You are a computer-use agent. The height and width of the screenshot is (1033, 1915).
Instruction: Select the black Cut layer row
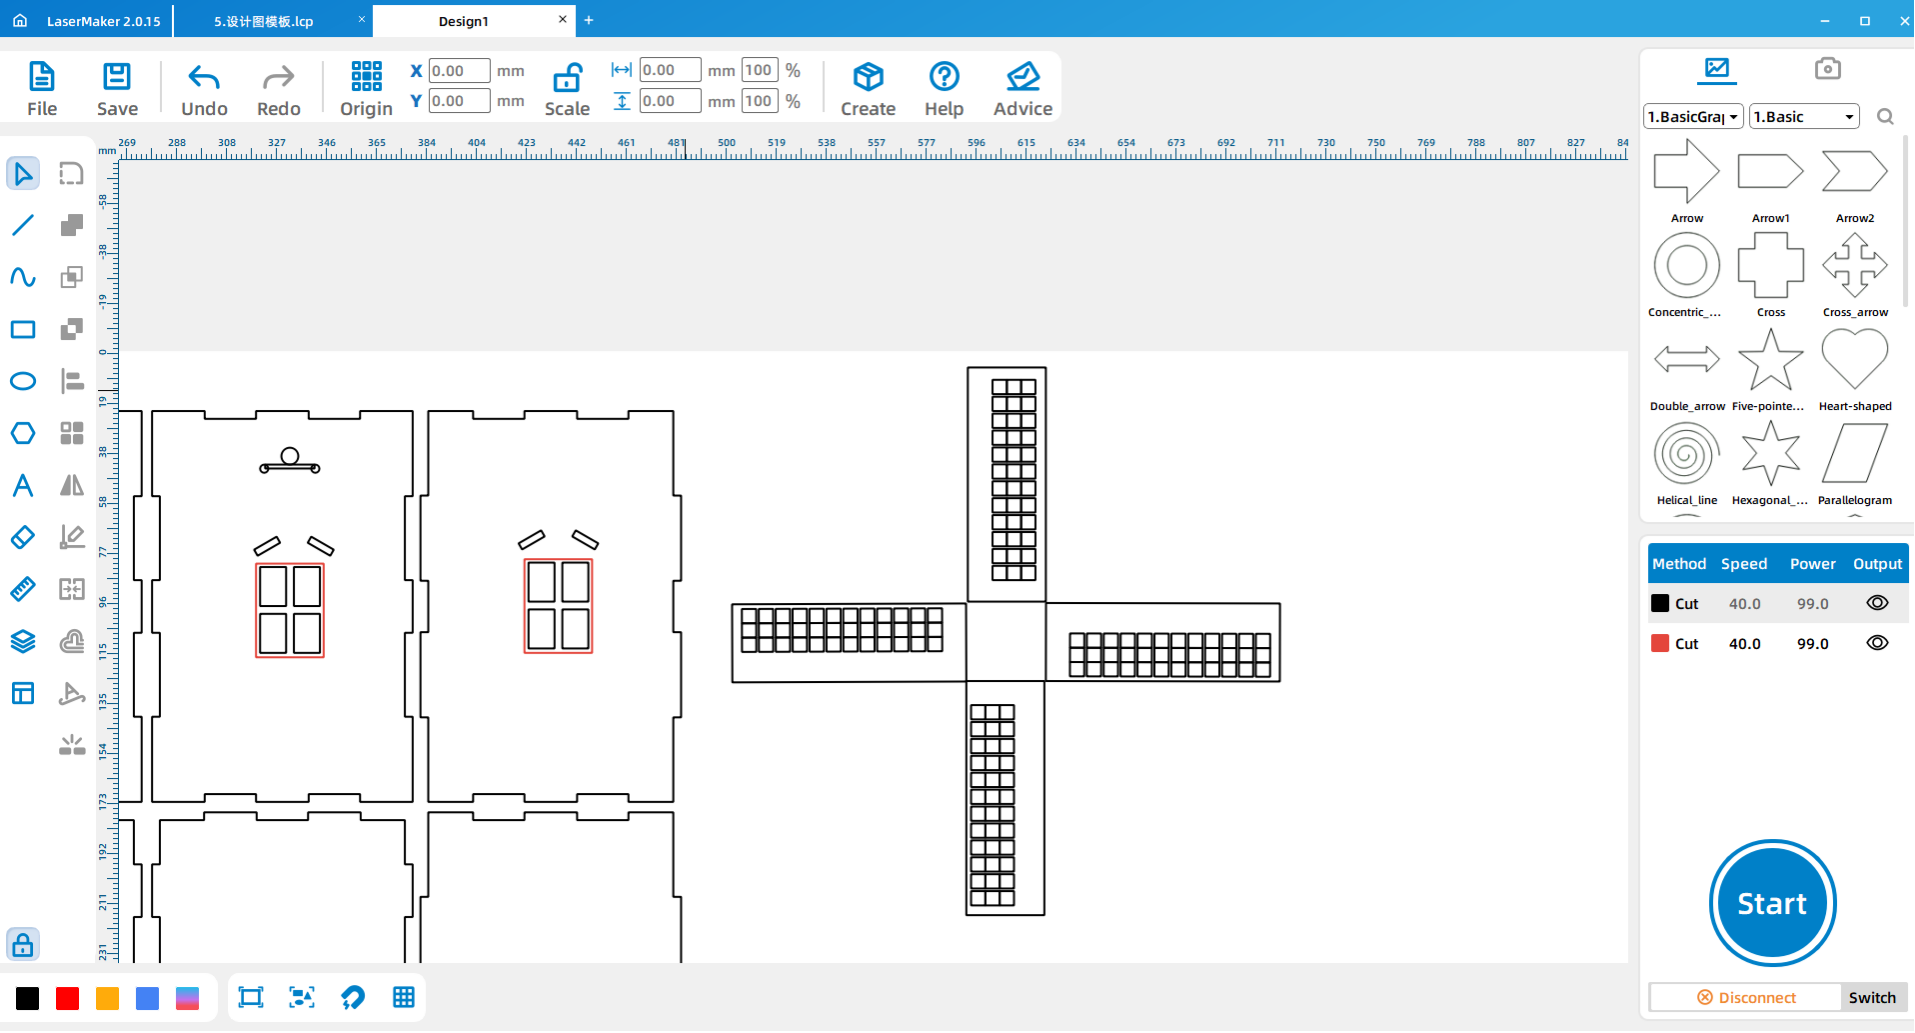coord(1778,603)
